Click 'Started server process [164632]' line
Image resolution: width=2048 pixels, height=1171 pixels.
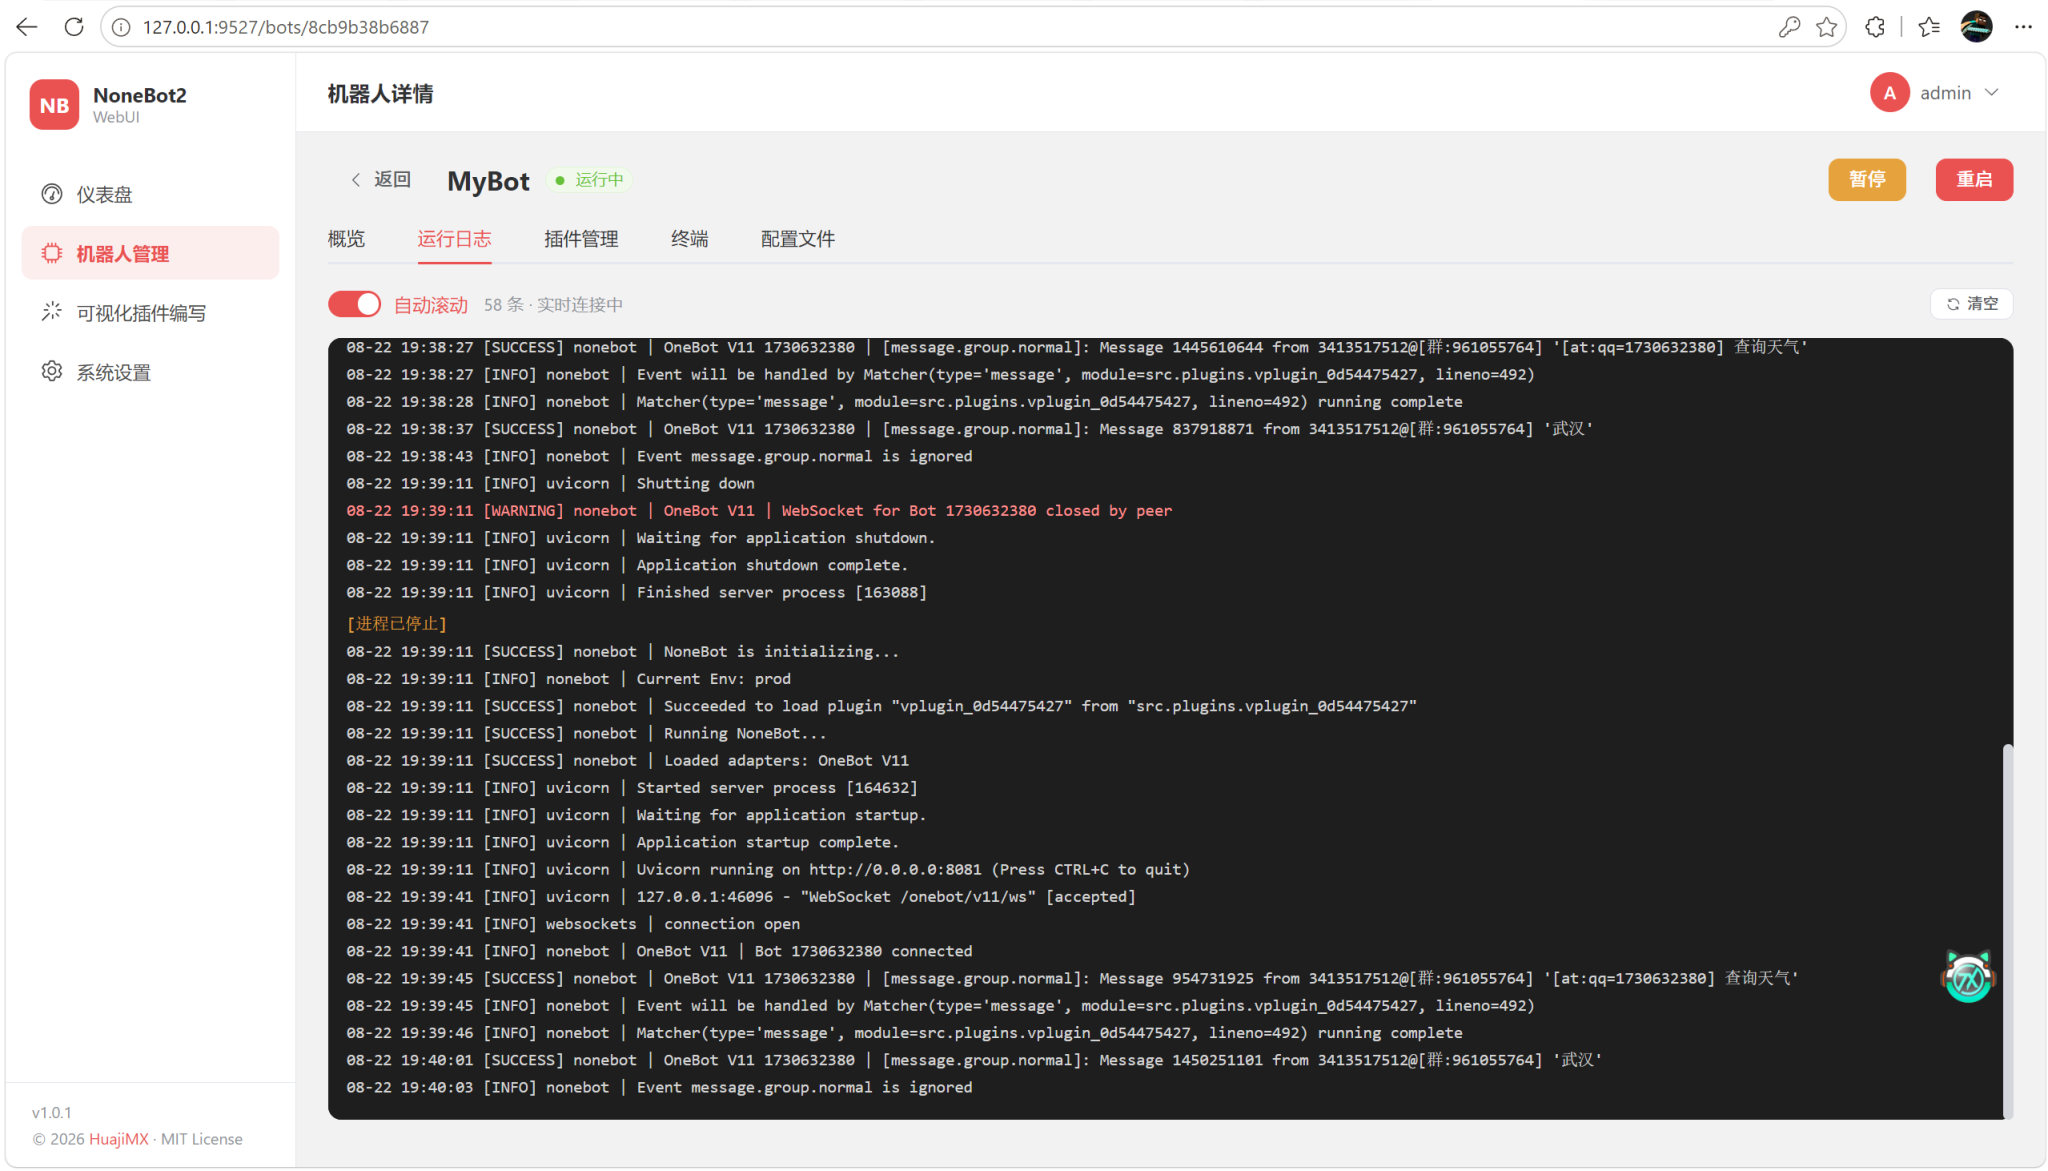coord(631,788)
